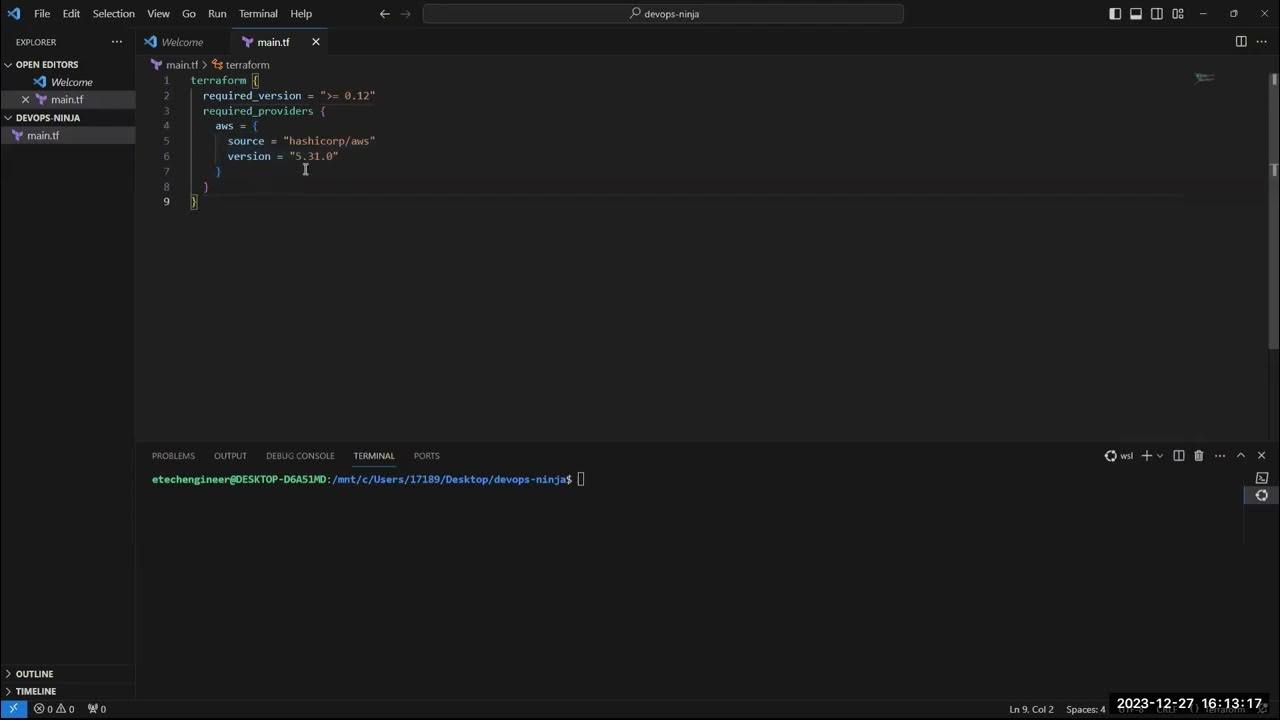Open the Terminal menu
Viewport: 1280px width, 720px height.
[258, 14]
